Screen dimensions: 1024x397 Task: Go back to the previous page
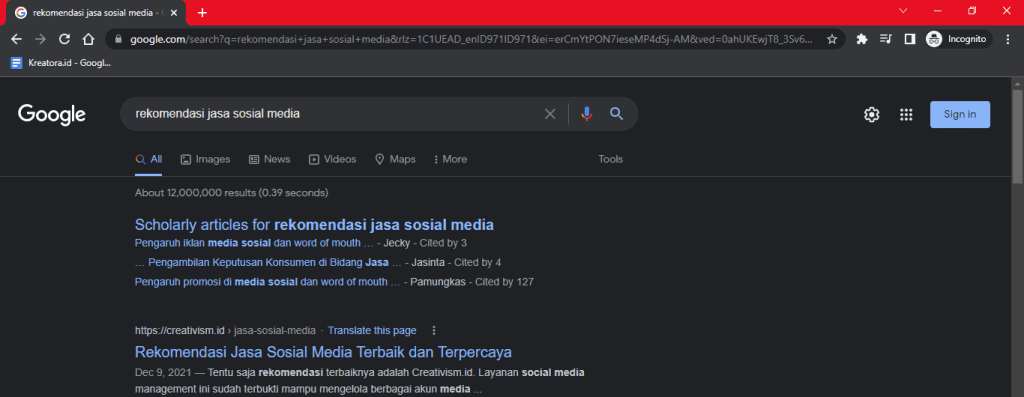click(16, 39)
